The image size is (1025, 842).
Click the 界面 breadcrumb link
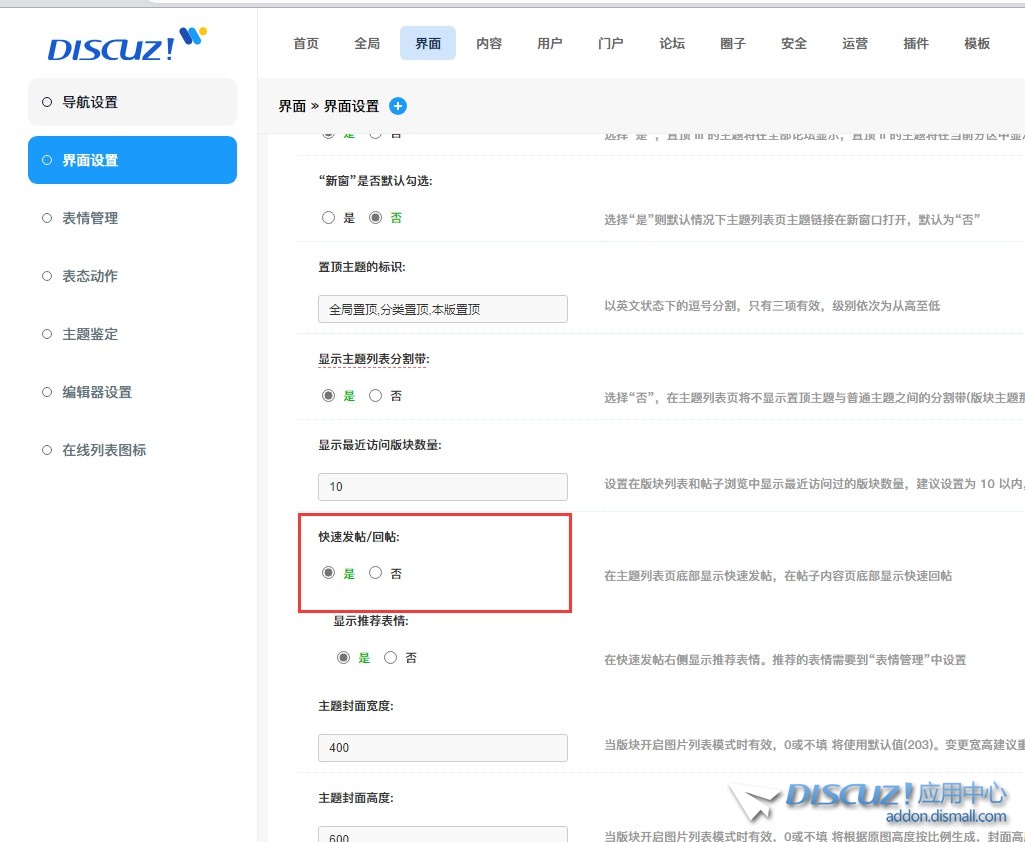coord(292,106)
